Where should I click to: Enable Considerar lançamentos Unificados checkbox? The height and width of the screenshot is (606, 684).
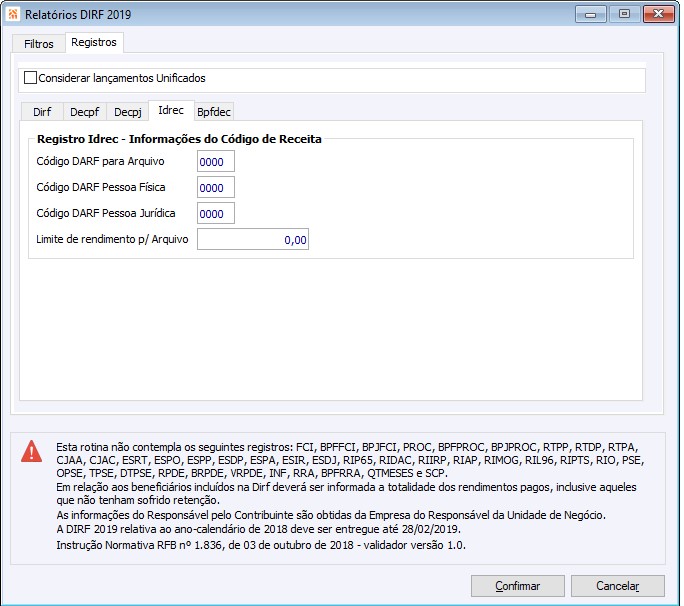30,78
